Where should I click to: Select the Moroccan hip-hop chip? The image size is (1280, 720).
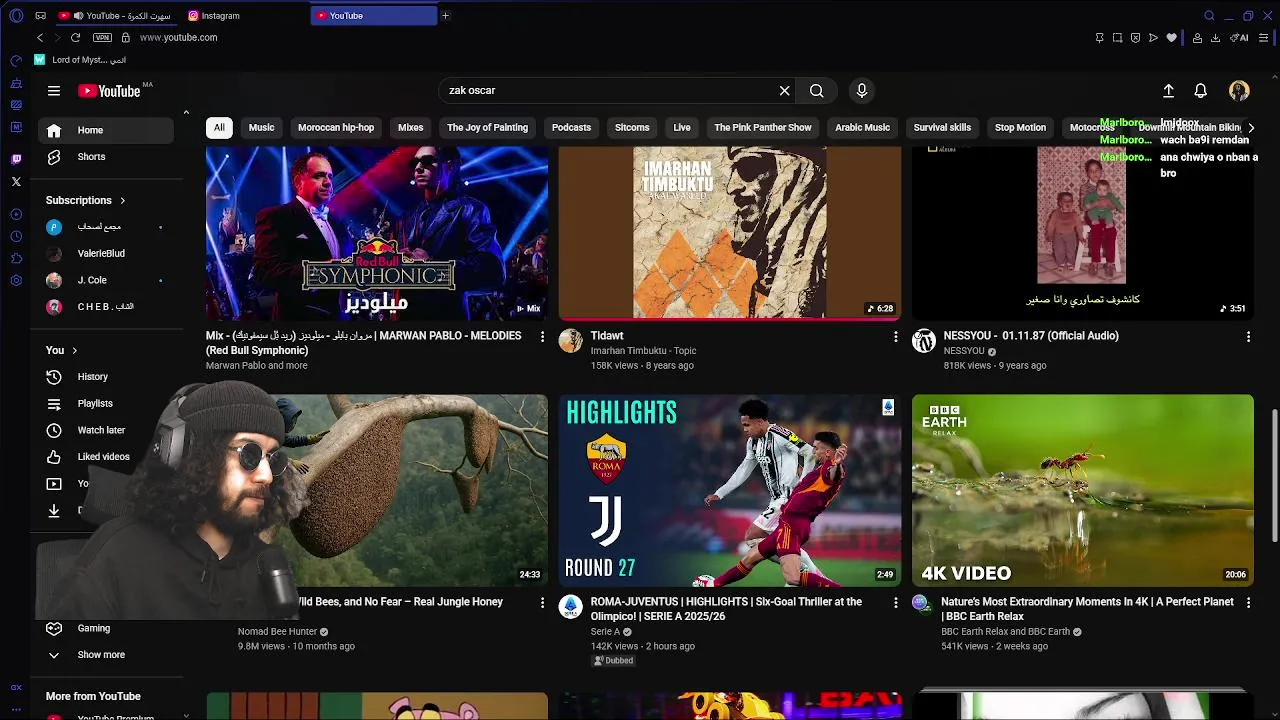tap(336, 128)
